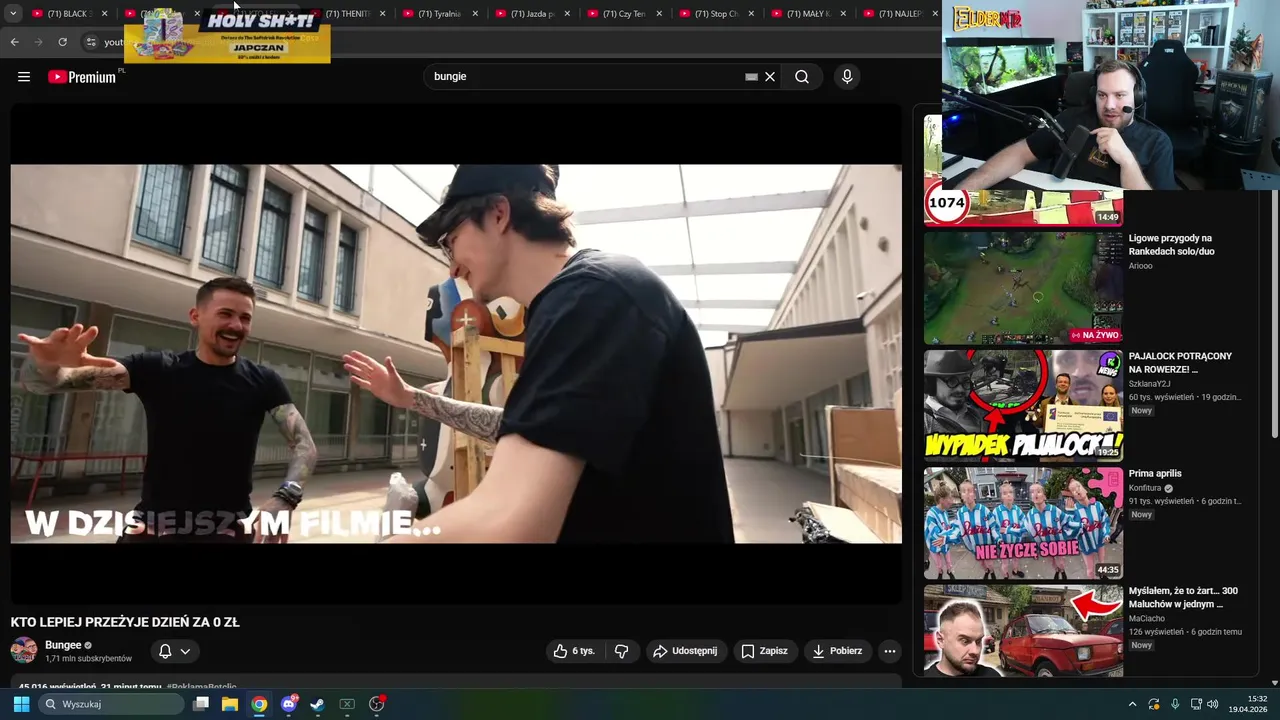
Task: Visit the MaCiacho channel name
Action: pyautogui.click(x=1147, y=619)
